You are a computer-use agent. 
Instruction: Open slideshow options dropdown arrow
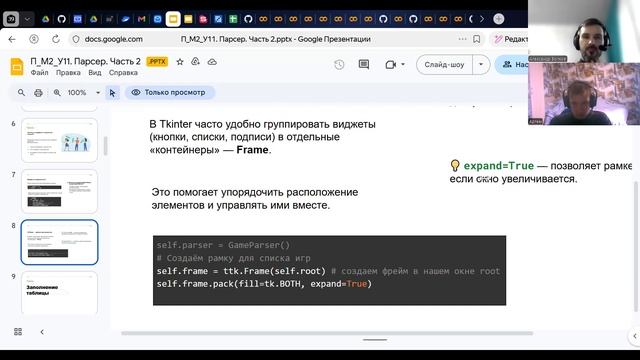481,64
